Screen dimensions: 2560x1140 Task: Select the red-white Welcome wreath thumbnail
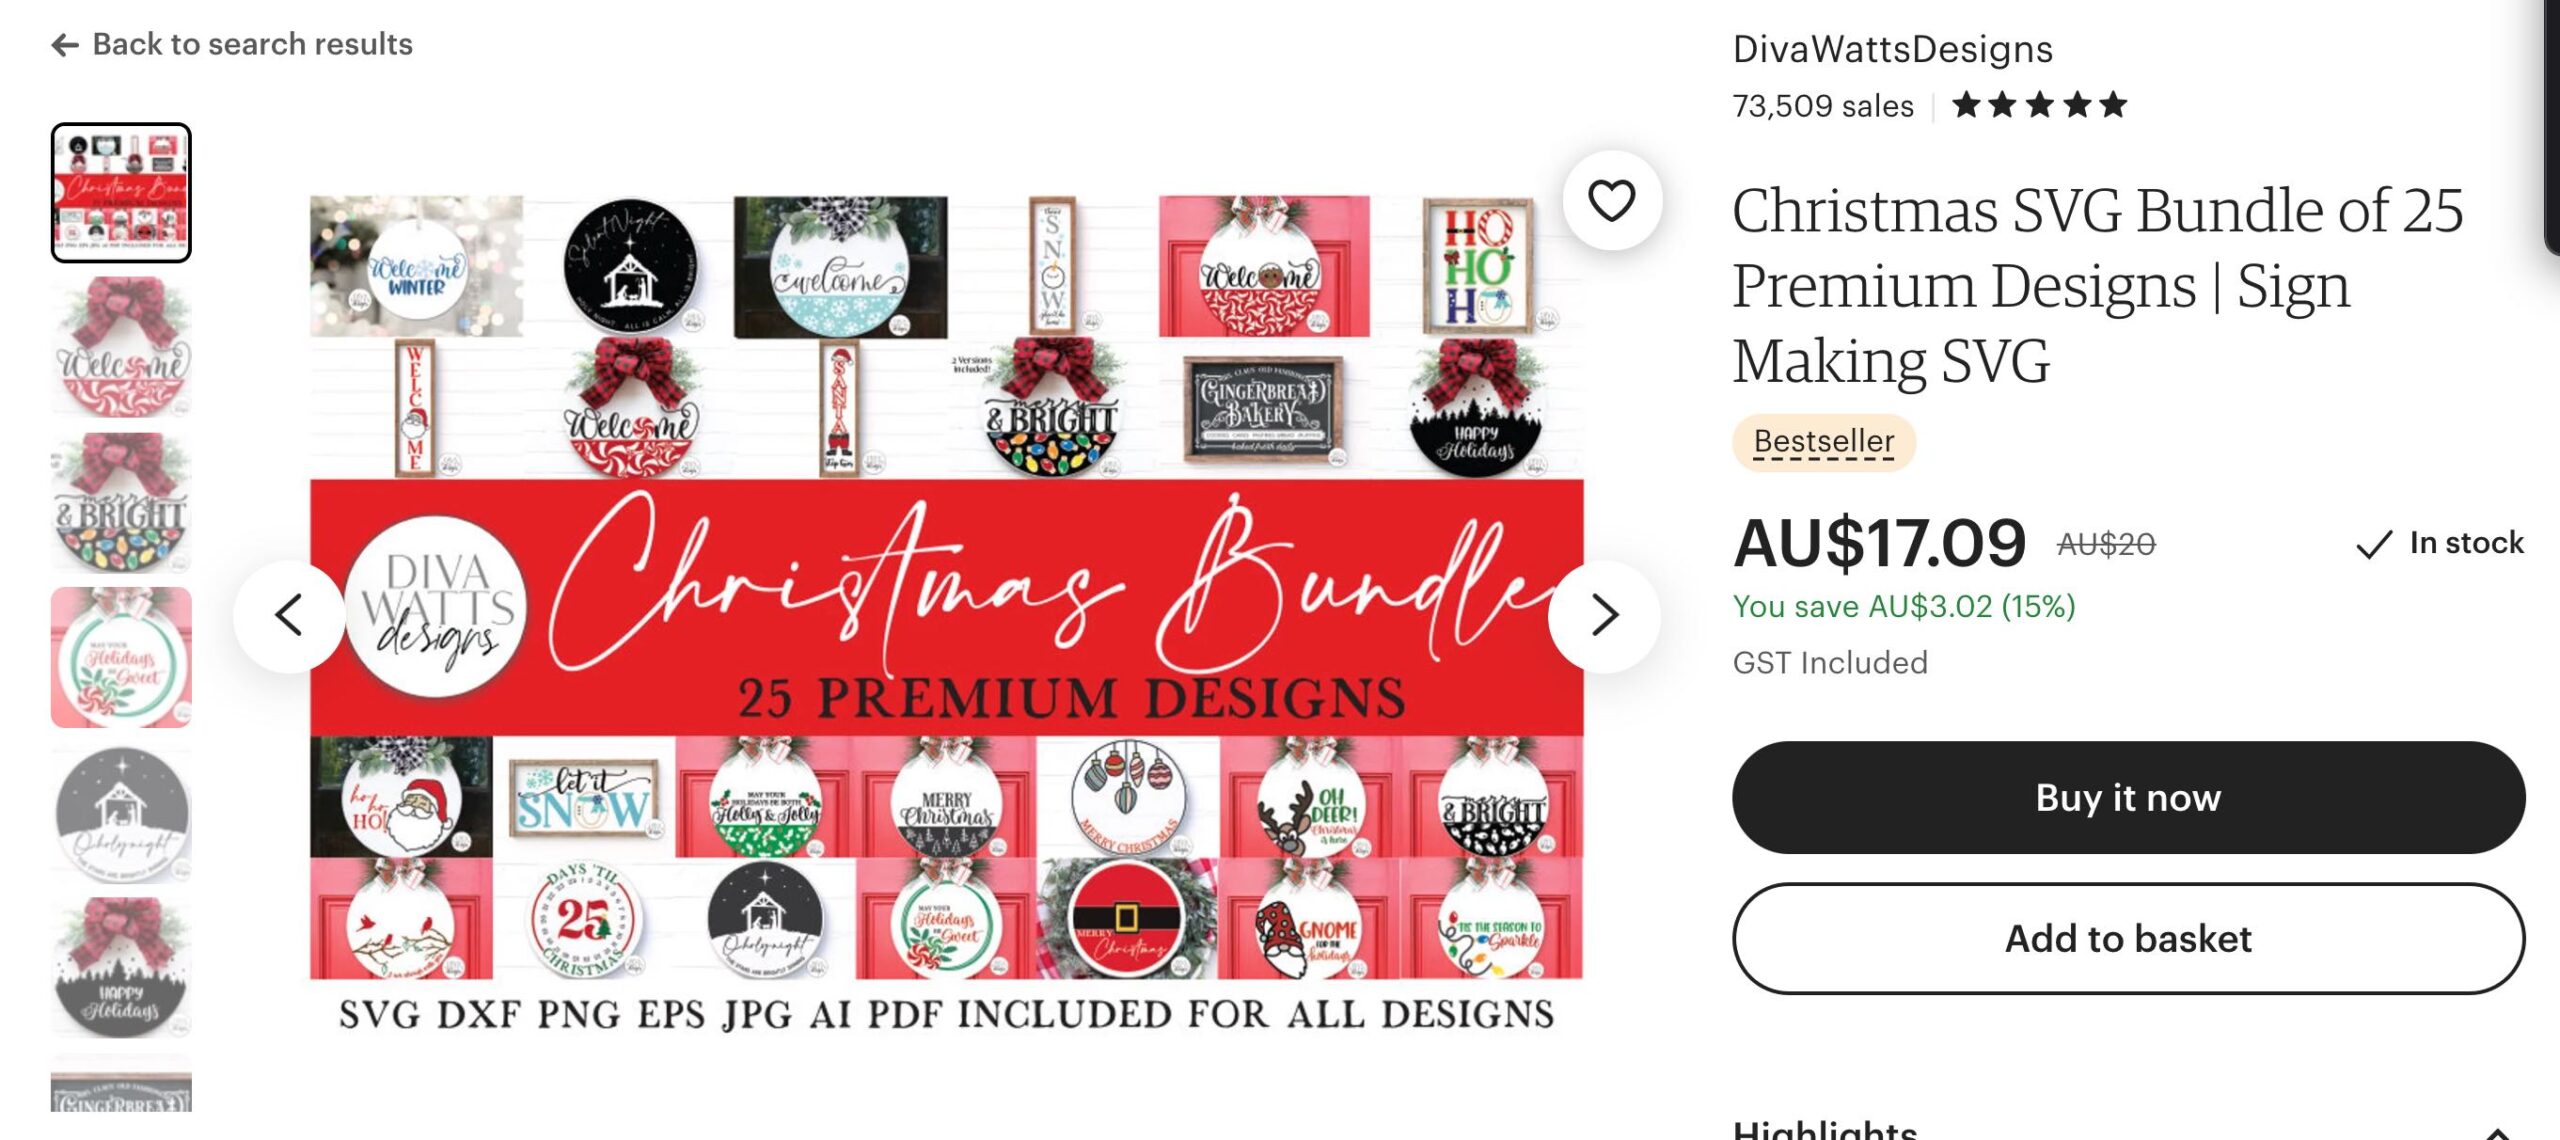[121, 347]
